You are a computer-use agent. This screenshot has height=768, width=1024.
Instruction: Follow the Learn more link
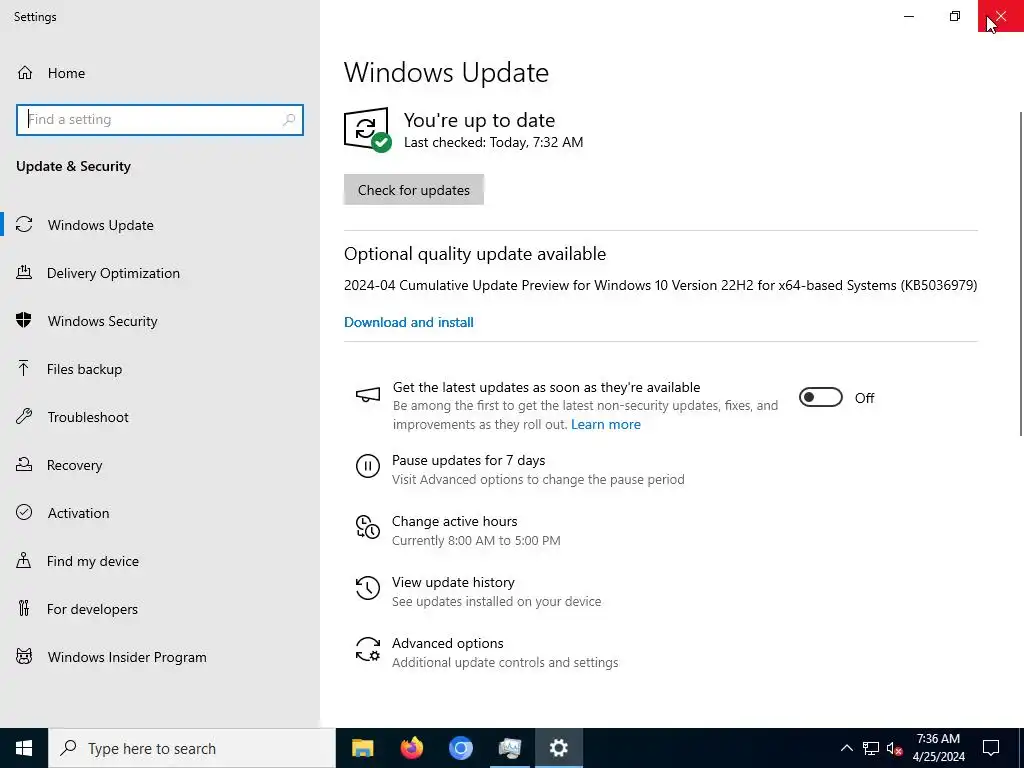click(x=605, y=424)
